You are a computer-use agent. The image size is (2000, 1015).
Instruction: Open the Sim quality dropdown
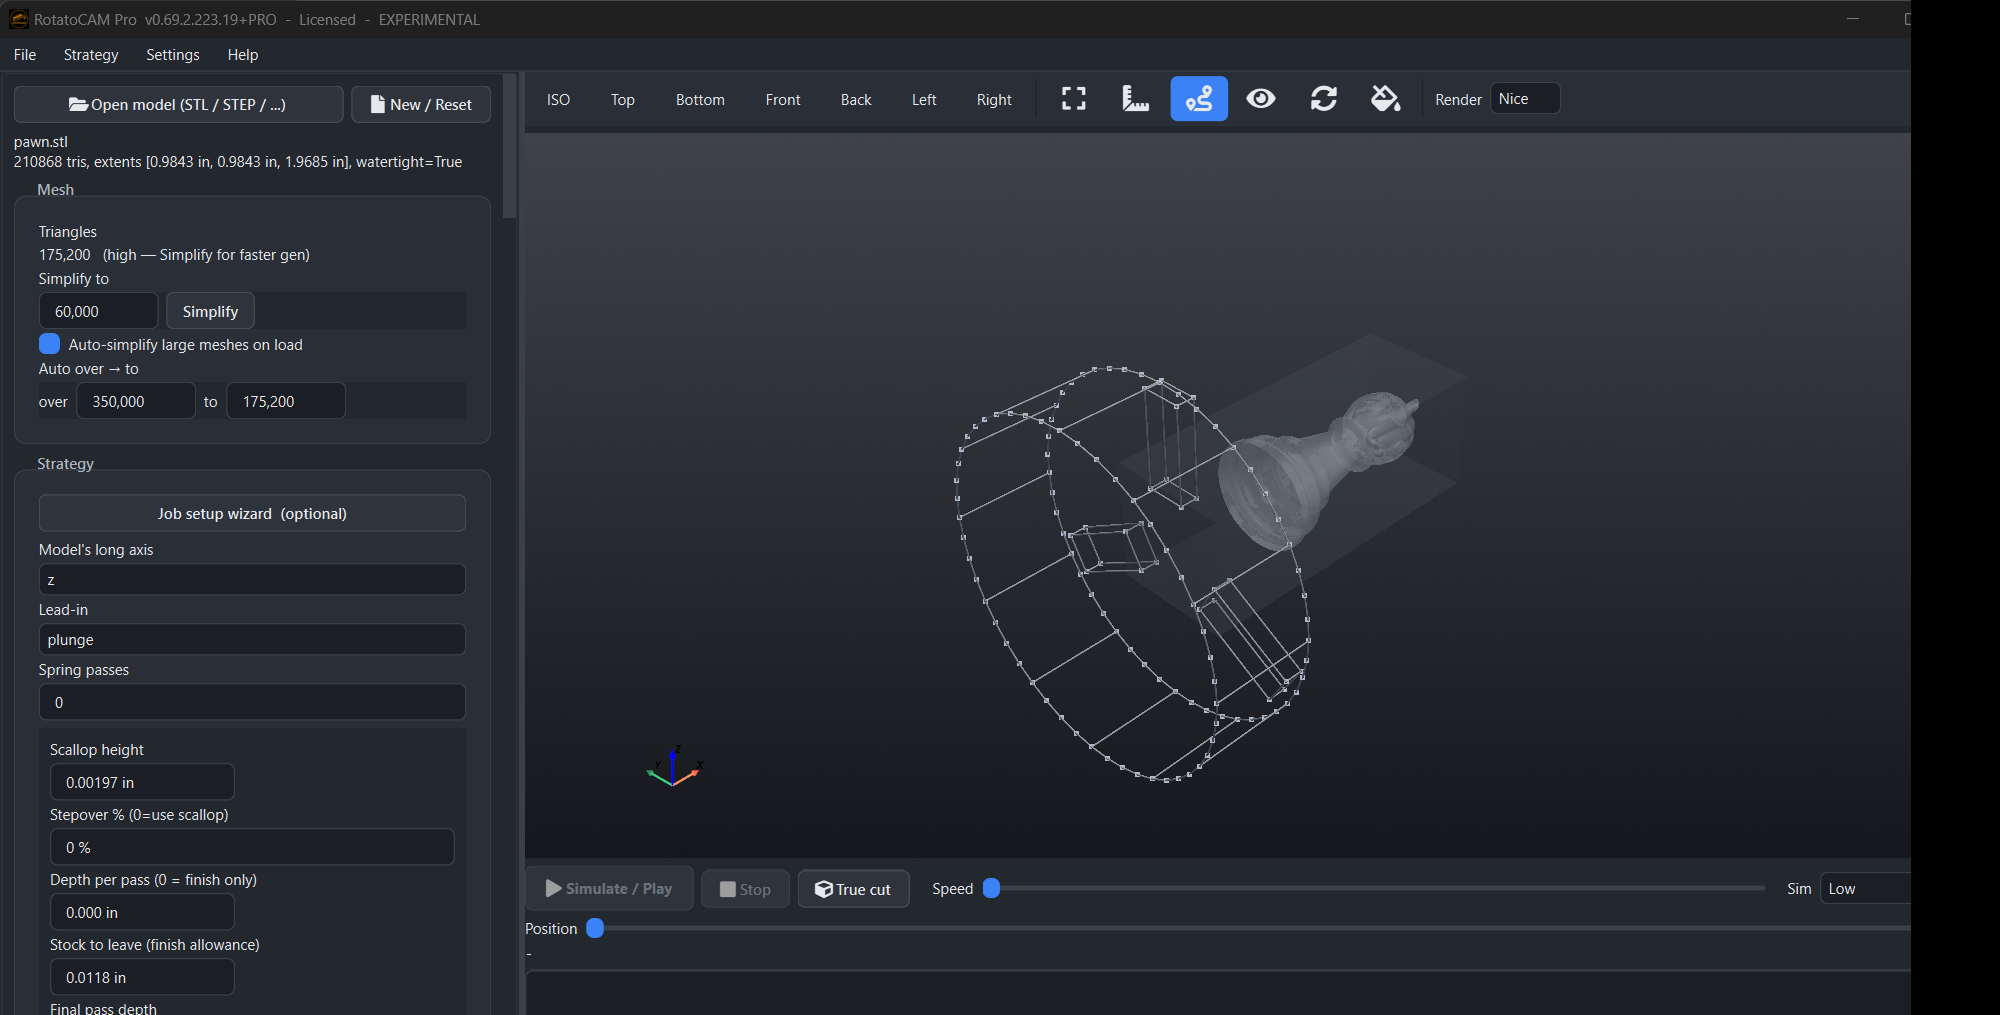[1865, 889]
